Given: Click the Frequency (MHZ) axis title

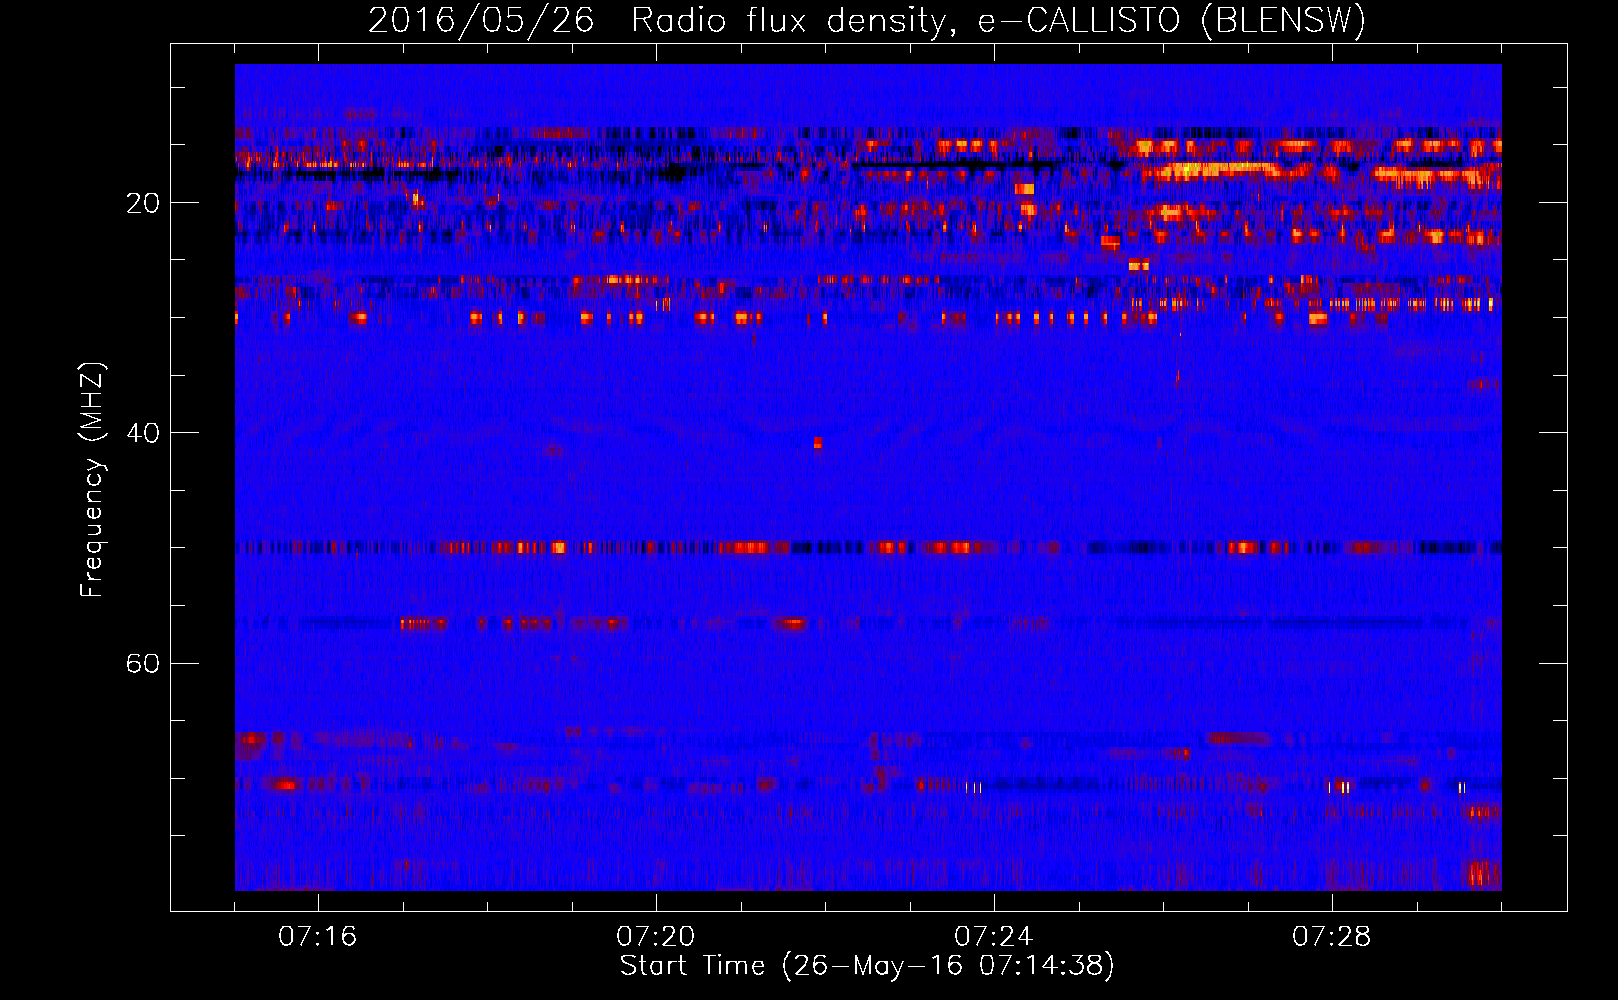Looking at the screenshot, I should click(x=92, y=480).
